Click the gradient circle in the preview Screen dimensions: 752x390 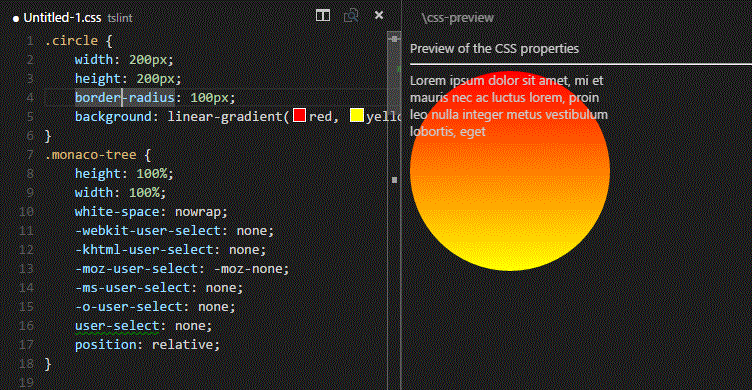point(510,171)
